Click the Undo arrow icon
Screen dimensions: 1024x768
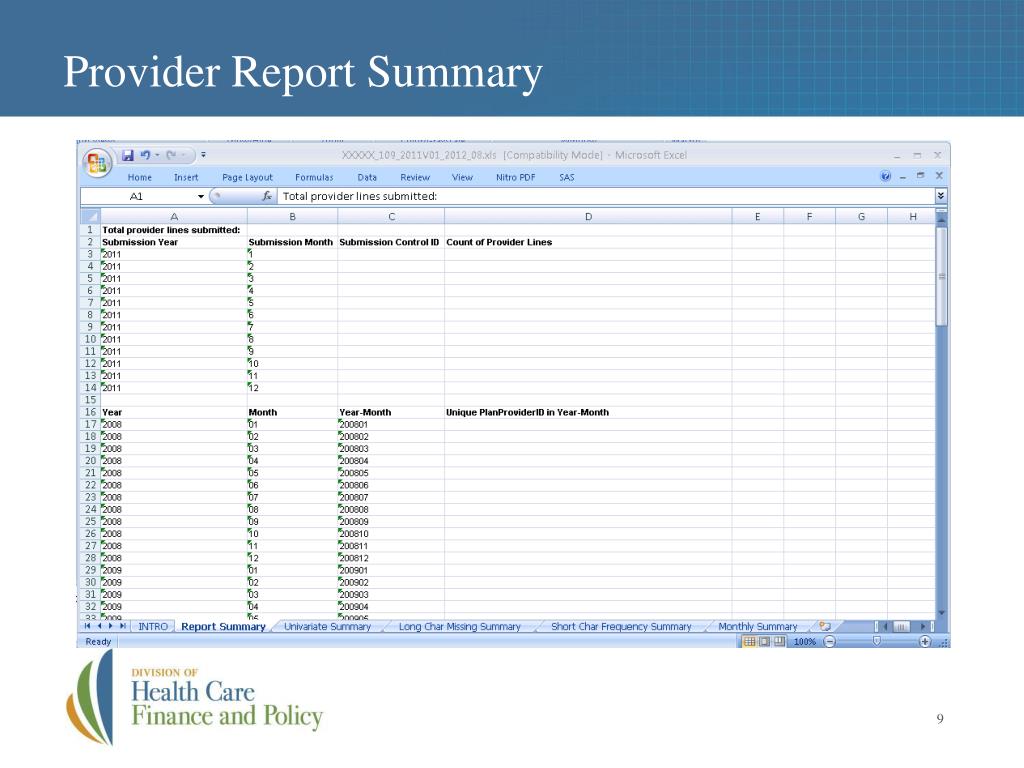pos(145,155)
